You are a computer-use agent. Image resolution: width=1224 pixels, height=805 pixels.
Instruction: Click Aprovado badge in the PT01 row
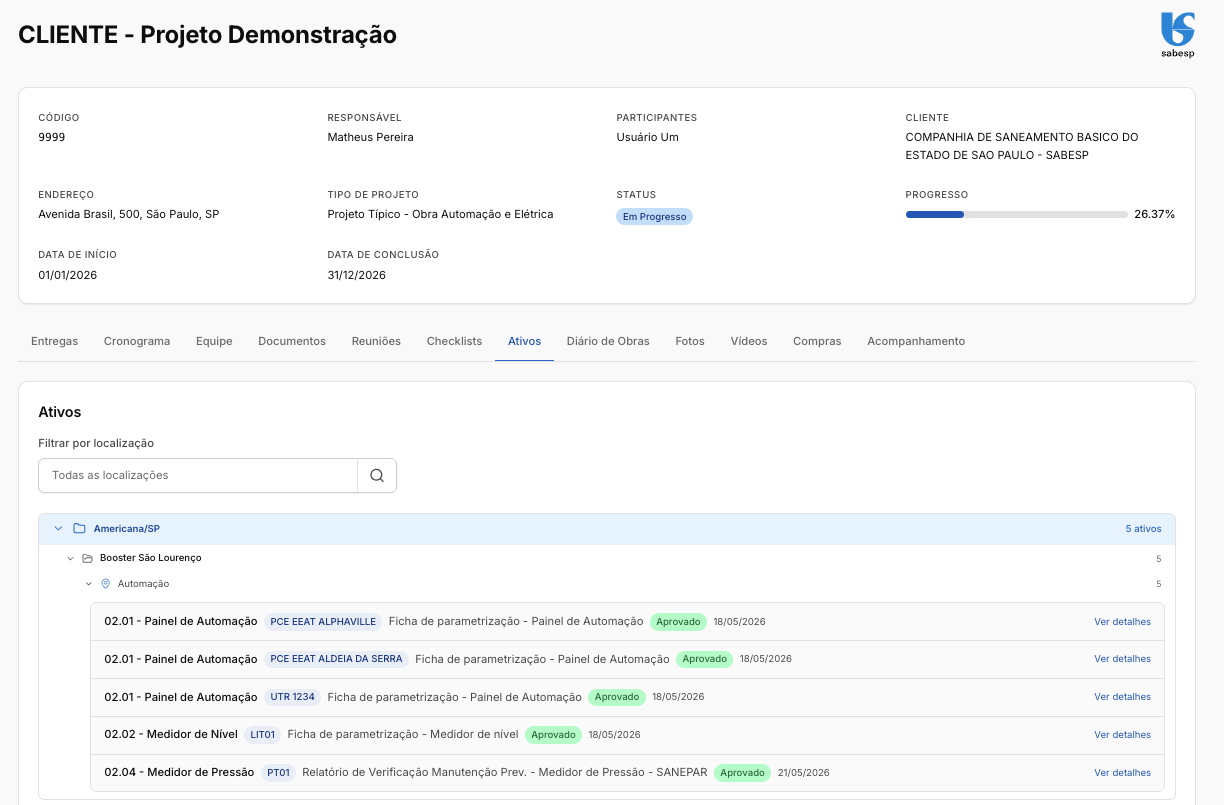(x=743, y=773)
